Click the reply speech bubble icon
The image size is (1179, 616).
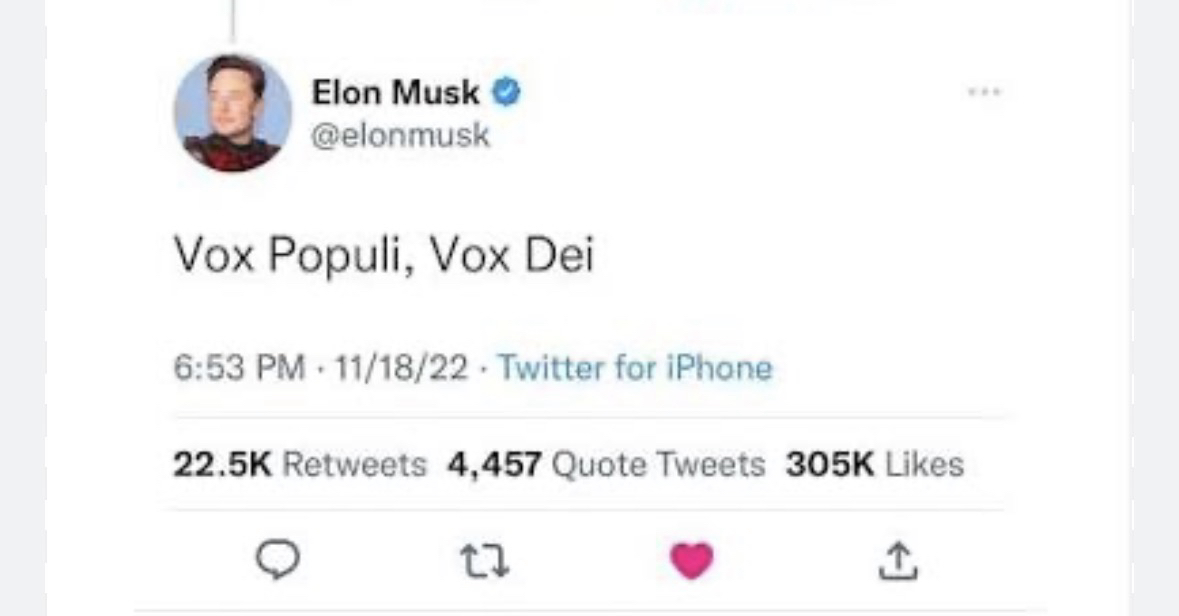click(278, 561)
